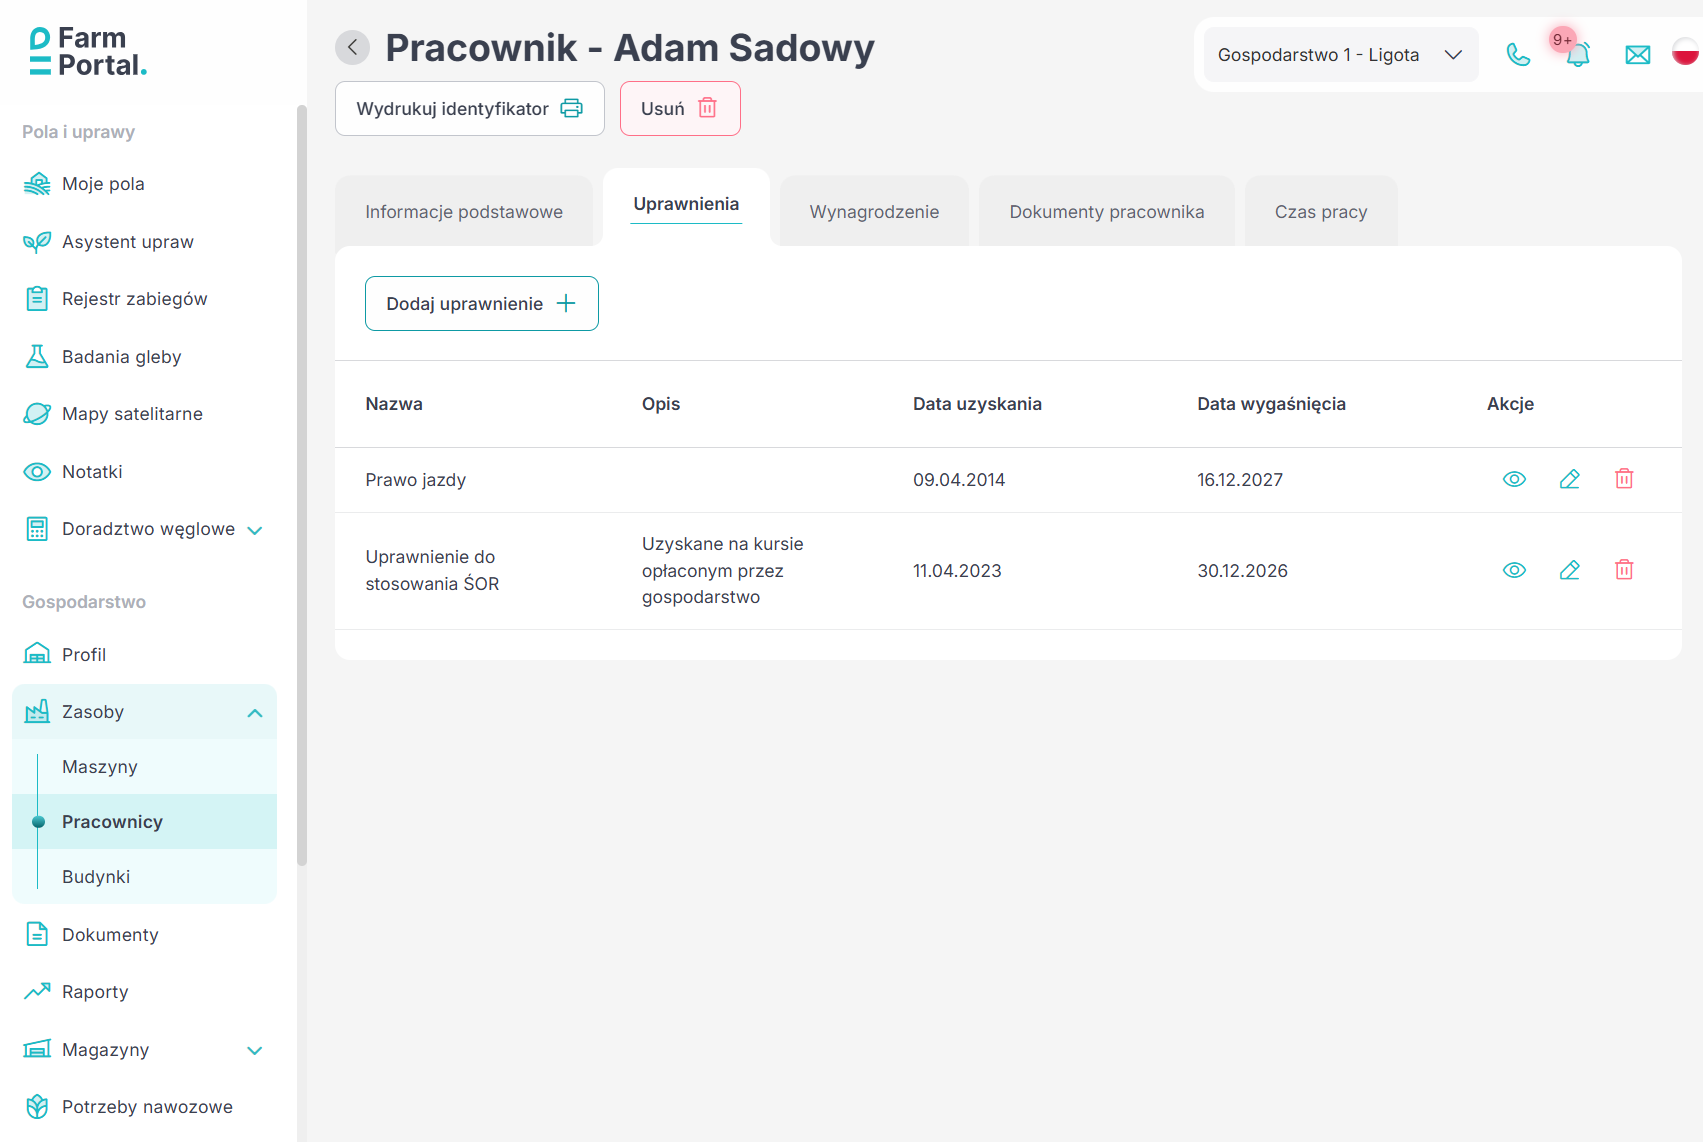Viewport: 1703px width, 1142px height.
Task: Open the notifications bell
Action: coord(1577,55)
